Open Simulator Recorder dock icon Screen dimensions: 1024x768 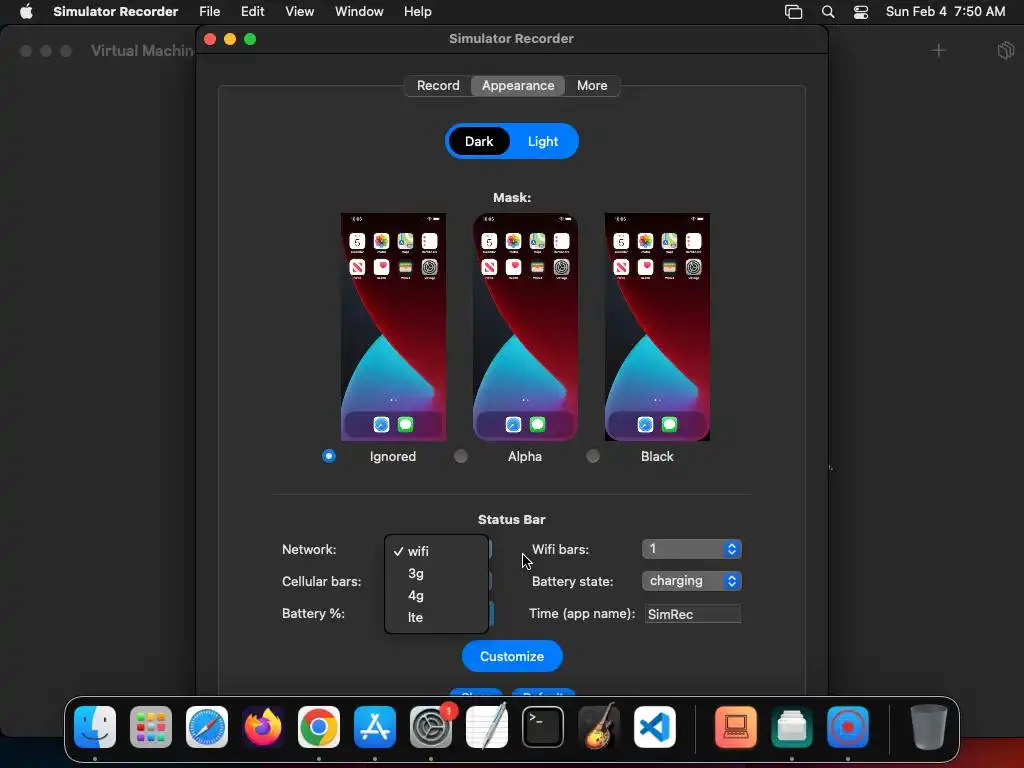click(x=848, y=727)
